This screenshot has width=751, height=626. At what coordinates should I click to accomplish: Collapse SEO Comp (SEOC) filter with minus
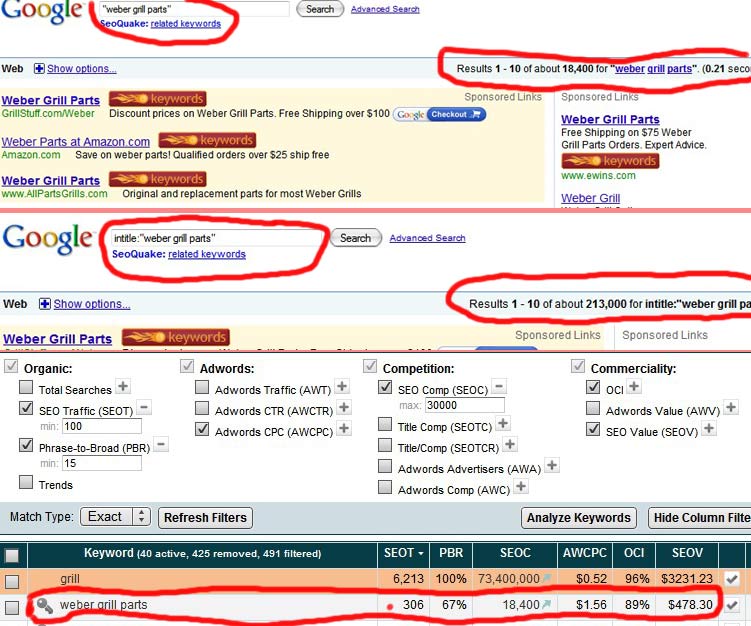499,386
